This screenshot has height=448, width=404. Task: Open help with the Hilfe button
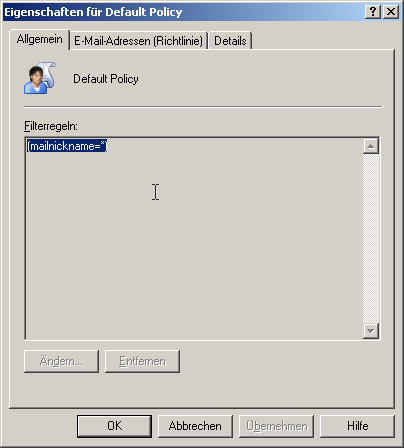click(x=357, y=426)
